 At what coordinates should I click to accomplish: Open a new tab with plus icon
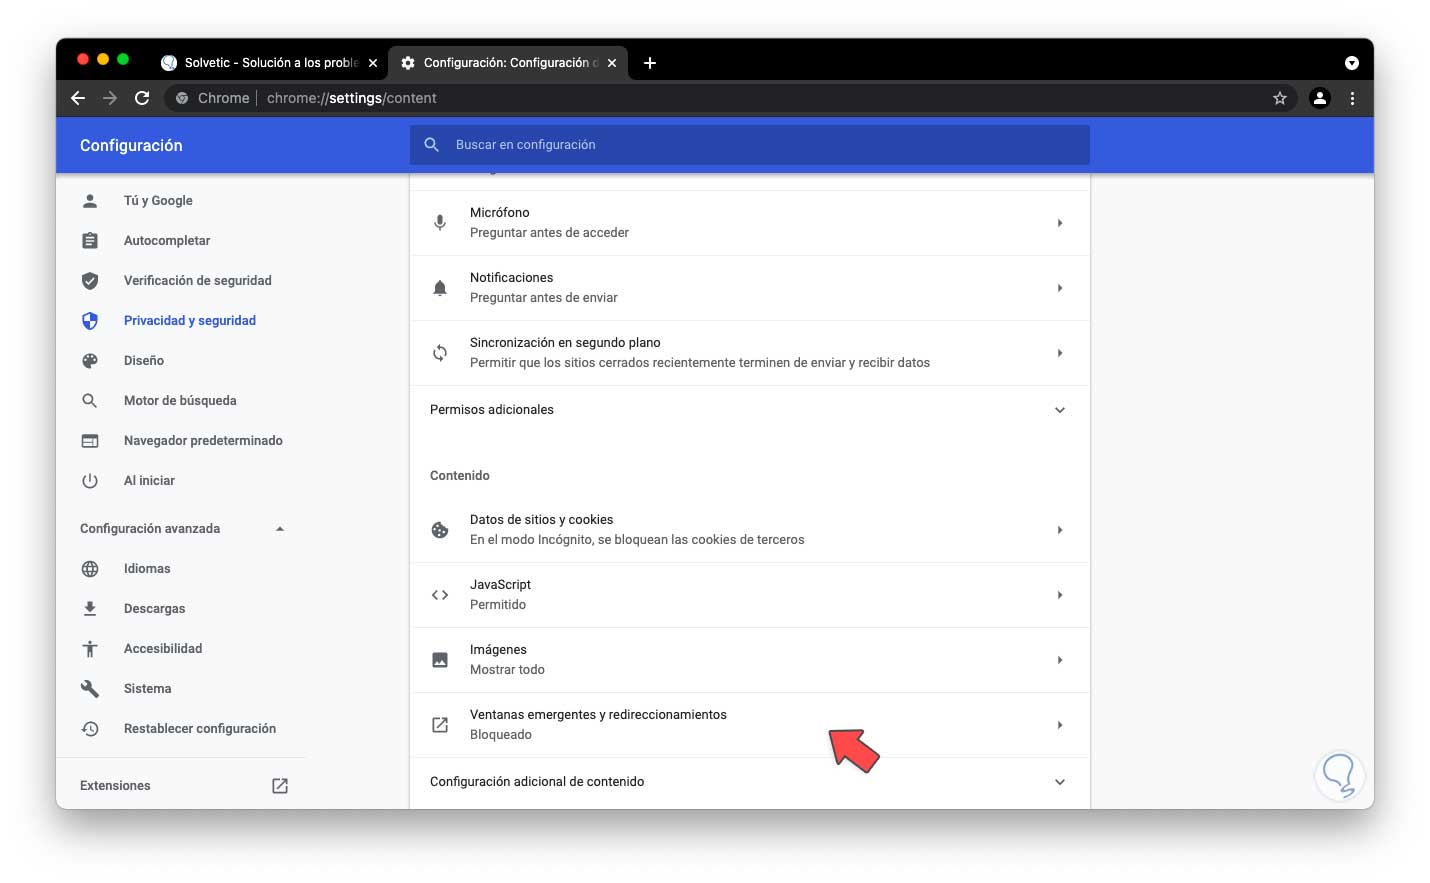pos(650,63)
